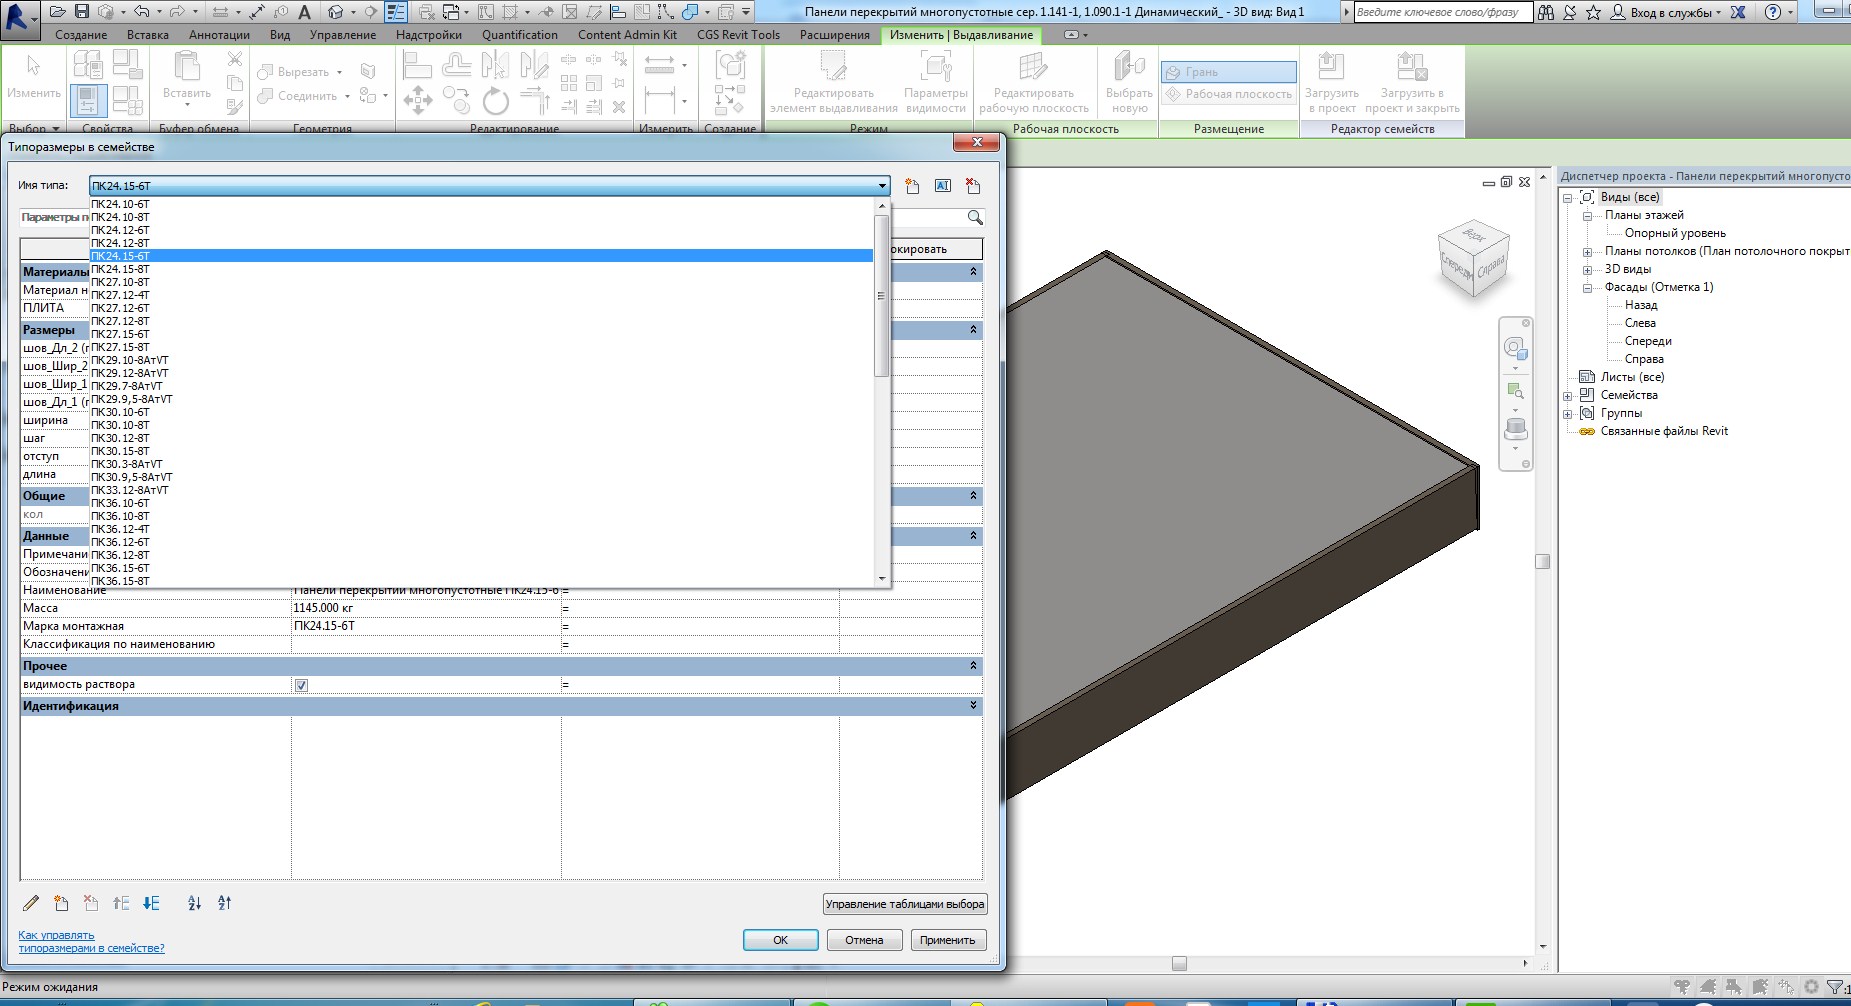Screen dimensions: 1851x1006
Task: Sort parameters in ascending order
Action: [194, 903]
